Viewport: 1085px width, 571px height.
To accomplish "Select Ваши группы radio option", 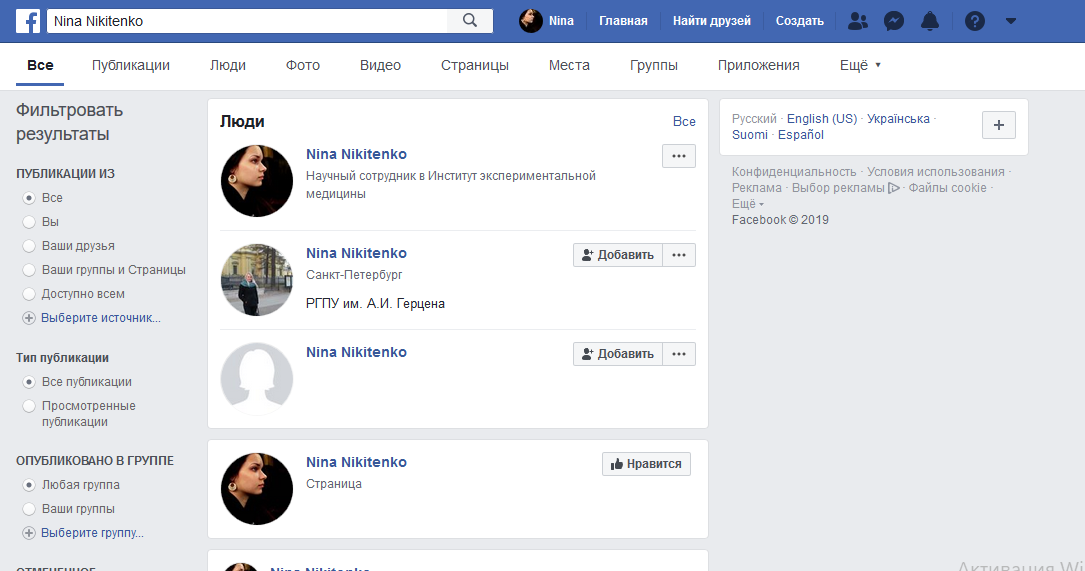I will click(x=29, y=509).
